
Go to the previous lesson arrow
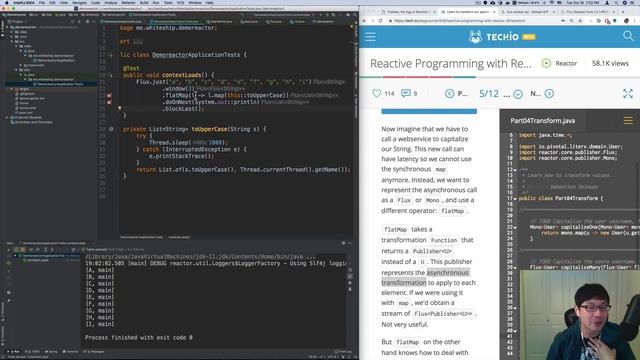449,93
